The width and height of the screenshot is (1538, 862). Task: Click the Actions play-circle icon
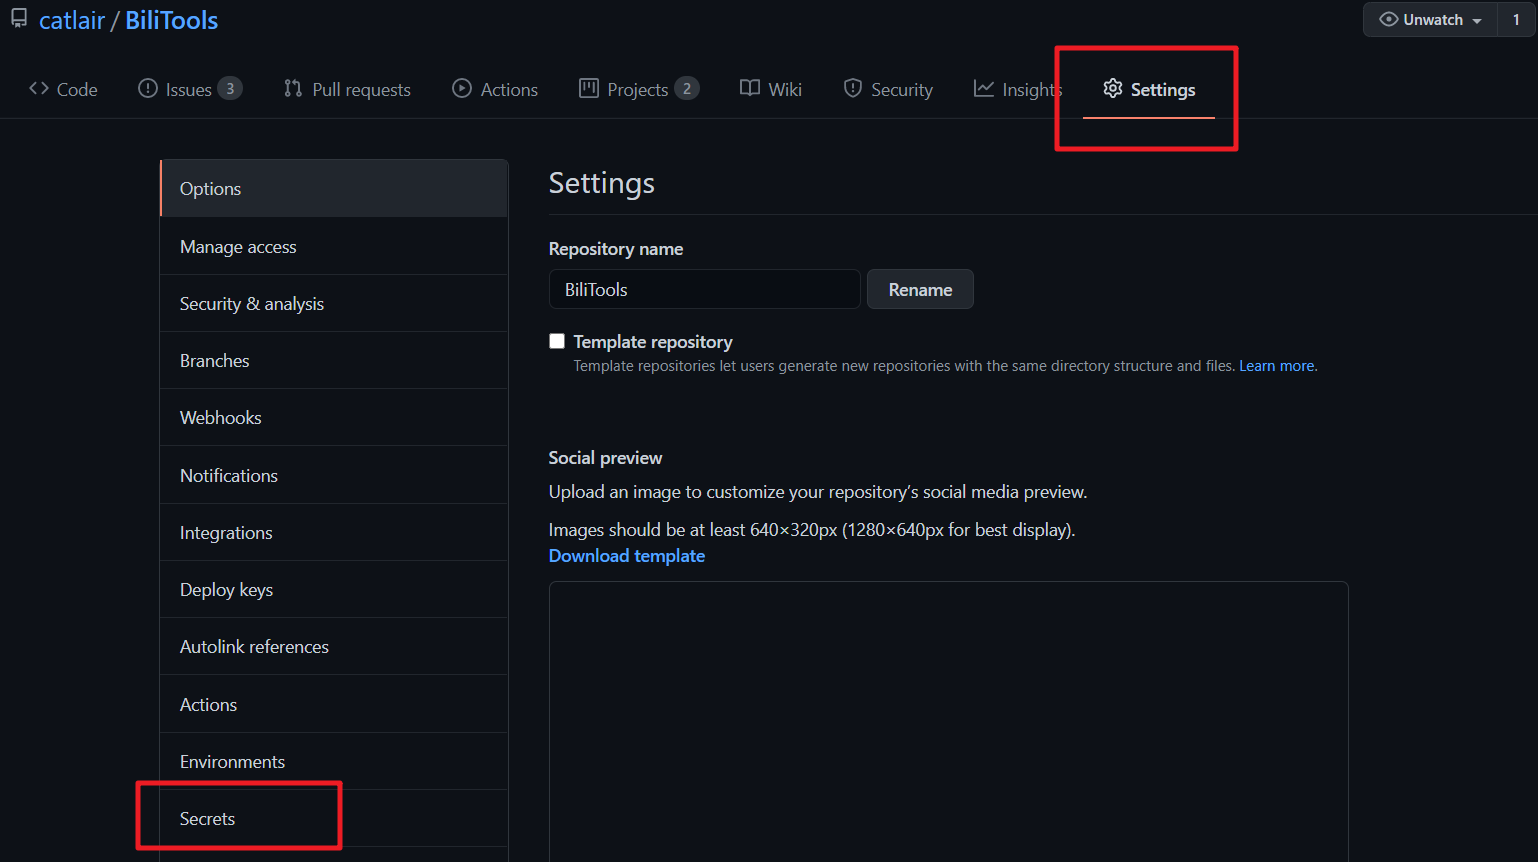click(462, 88)
